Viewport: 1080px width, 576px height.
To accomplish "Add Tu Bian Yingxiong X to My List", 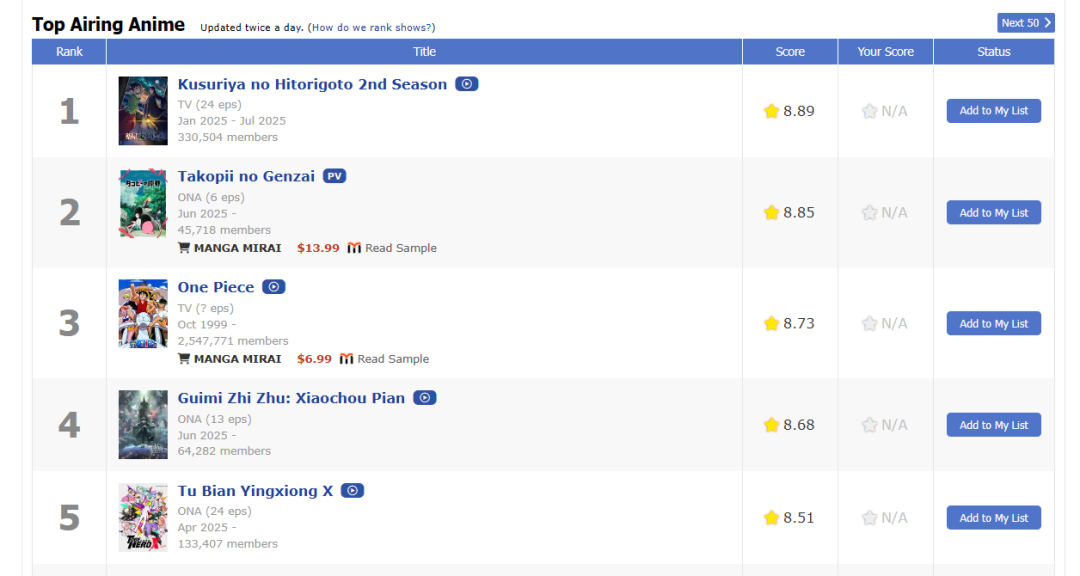I will (993, 518).
